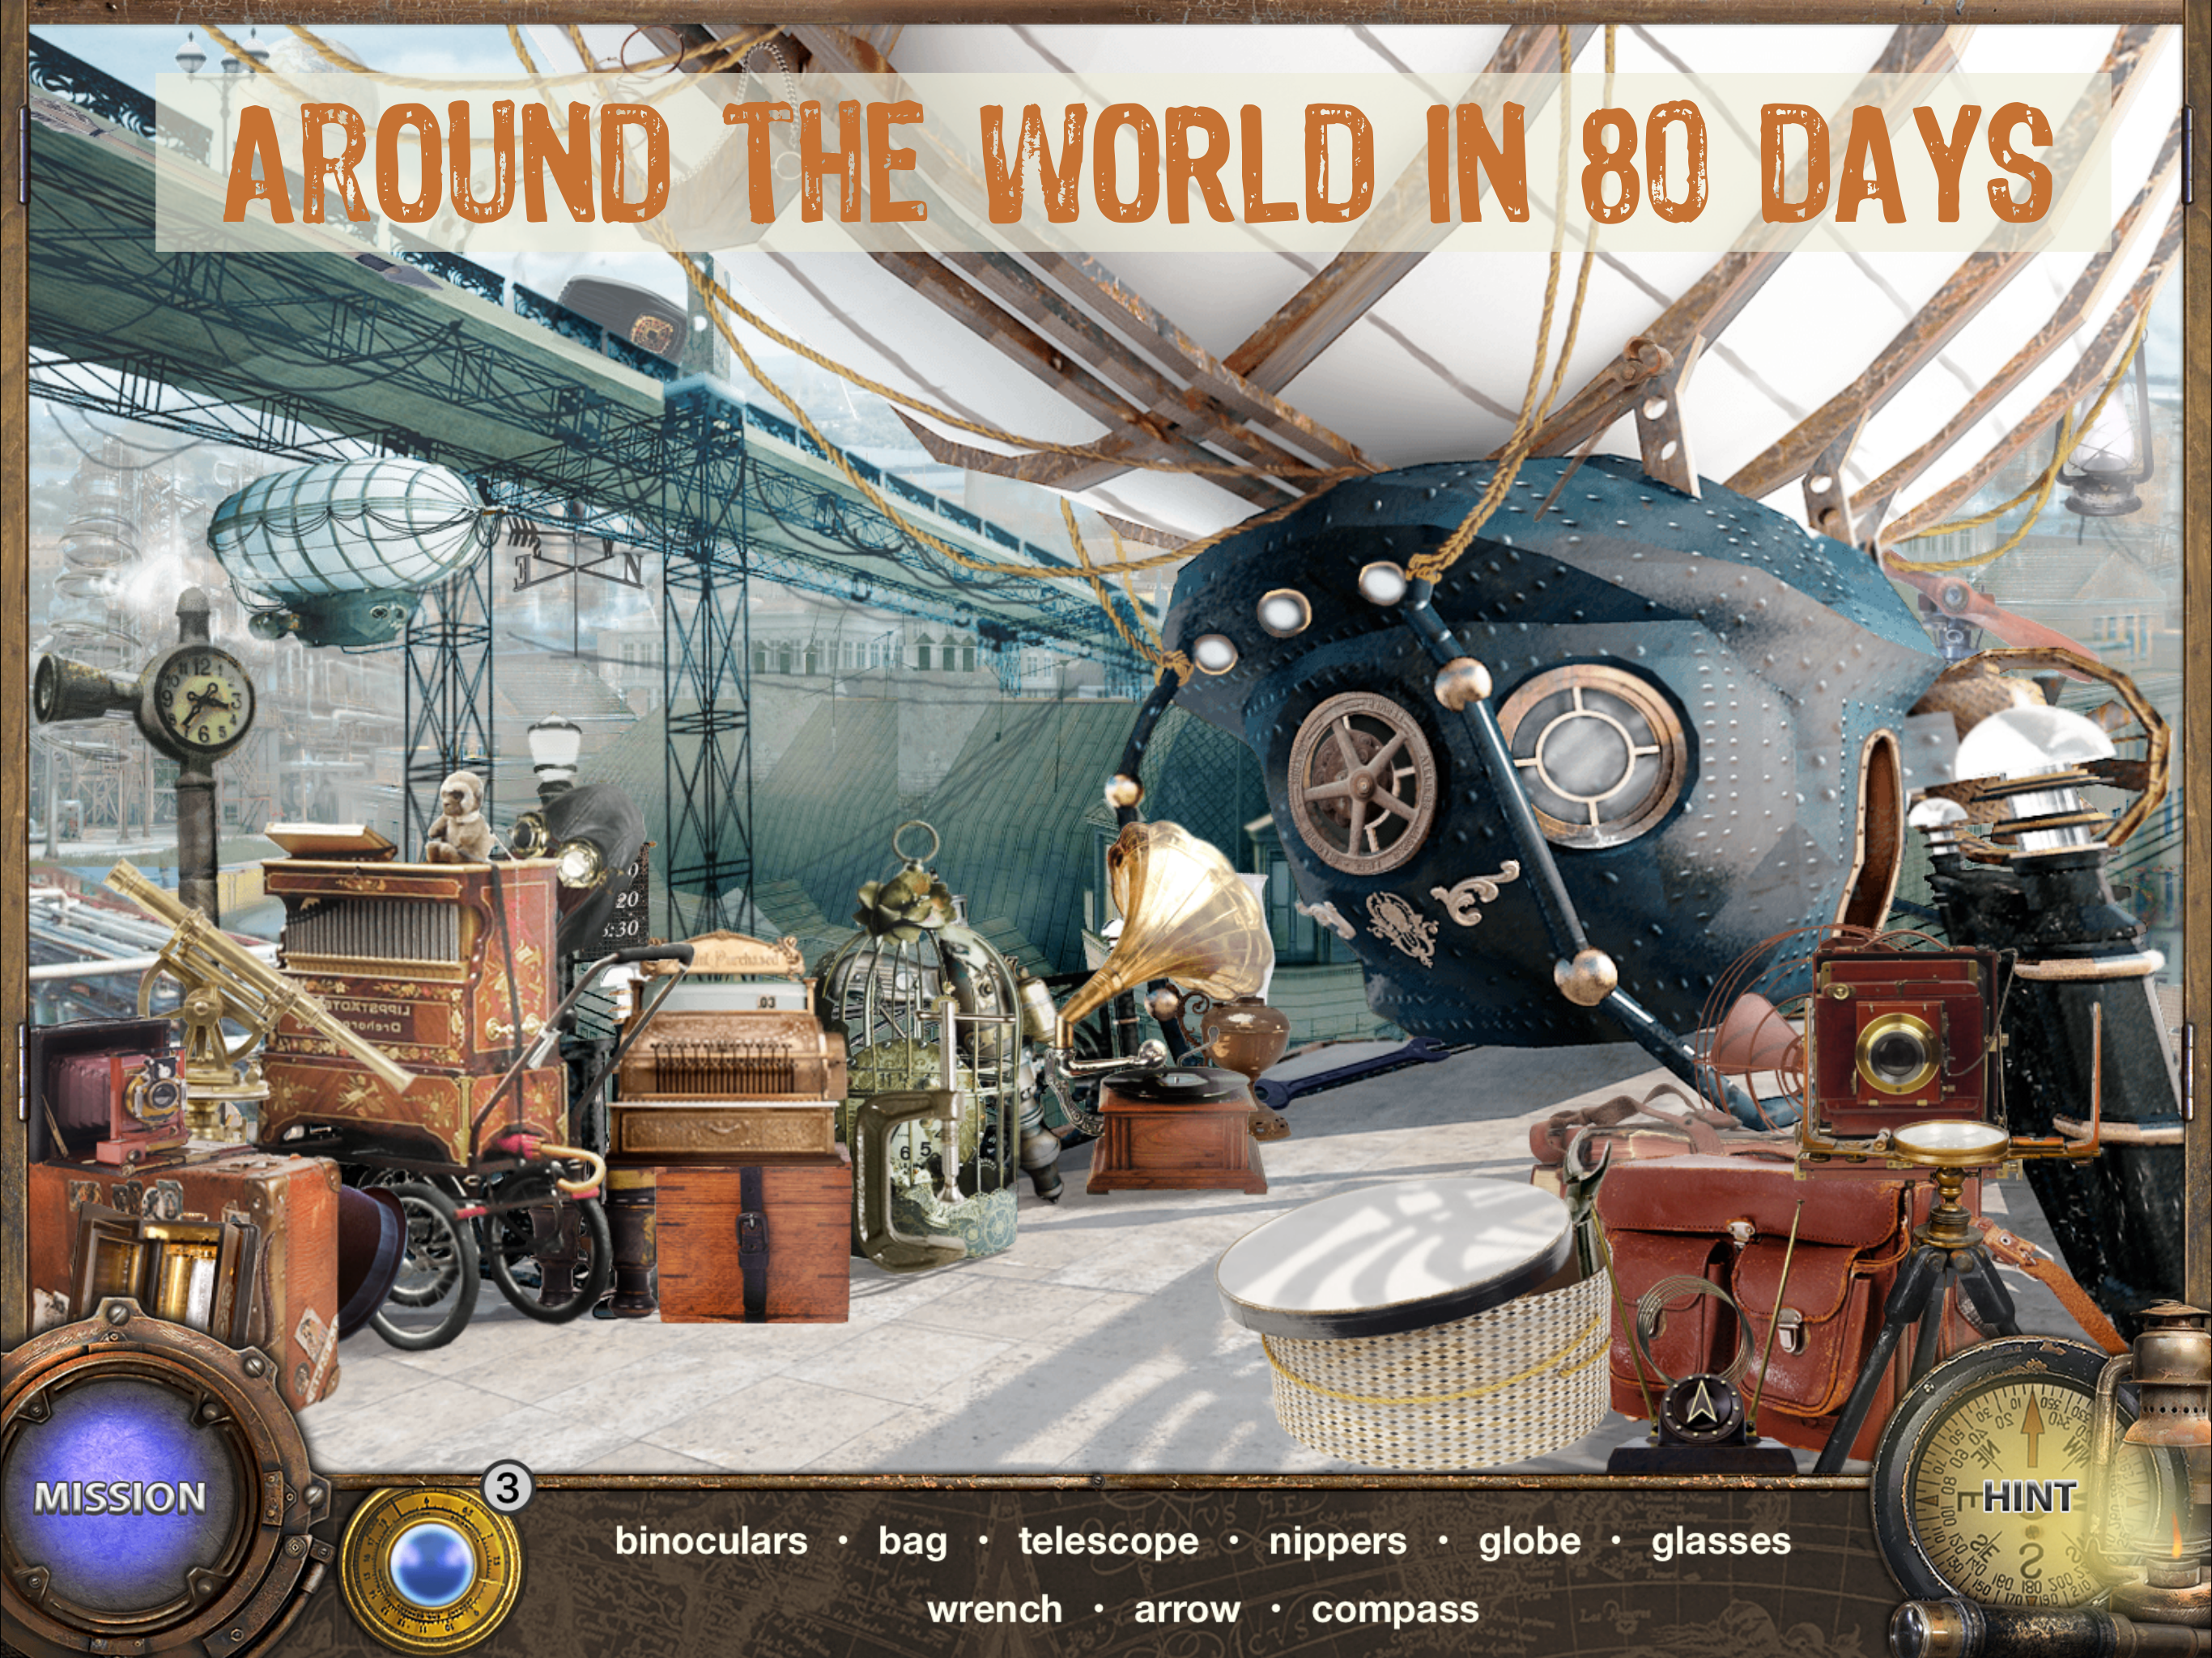Click the brass compass atop the tripod
The image size is (2212, 1658).
click(x=1950, y=1142)
